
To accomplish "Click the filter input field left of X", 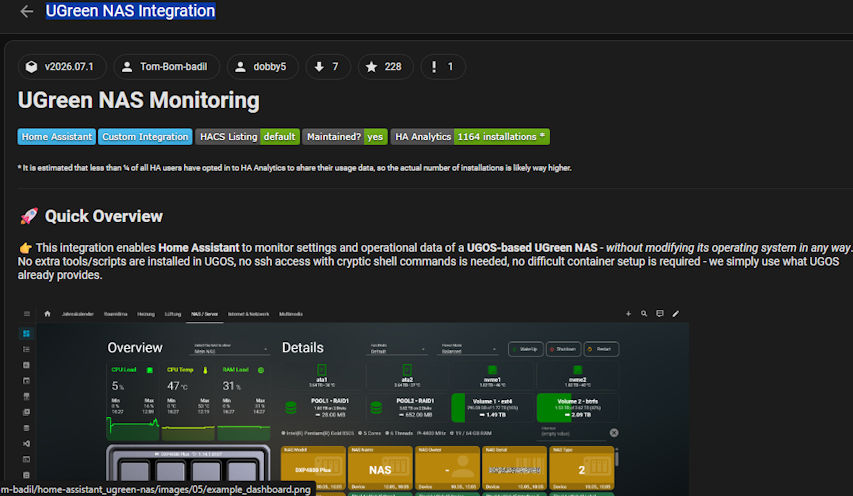I will tap(572, 432).
